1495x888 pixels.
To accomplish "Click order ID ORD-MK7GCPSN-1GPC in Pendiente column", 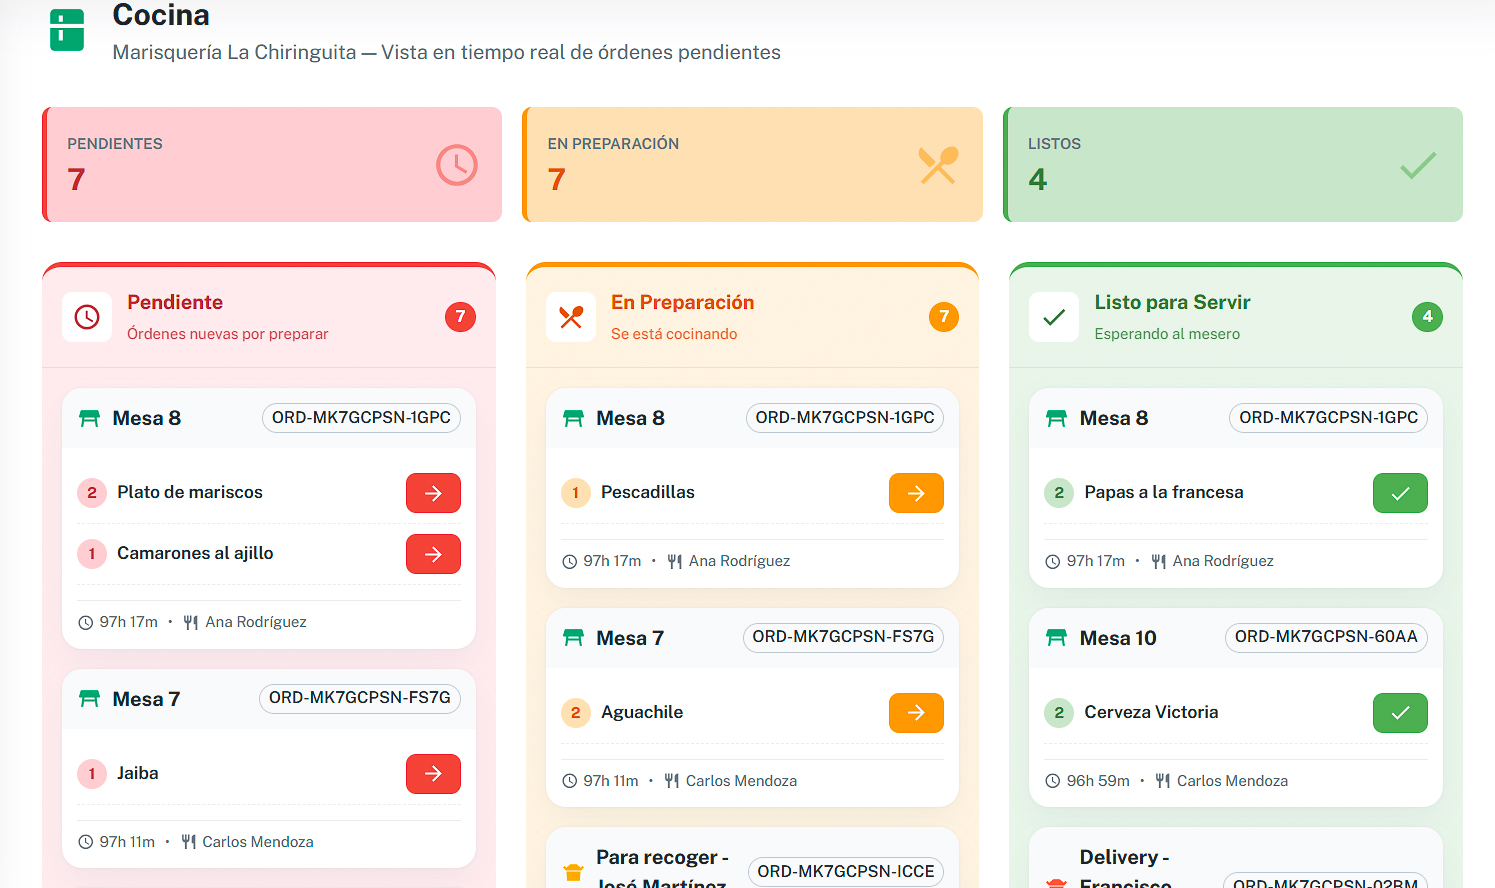I will point(361,418).
